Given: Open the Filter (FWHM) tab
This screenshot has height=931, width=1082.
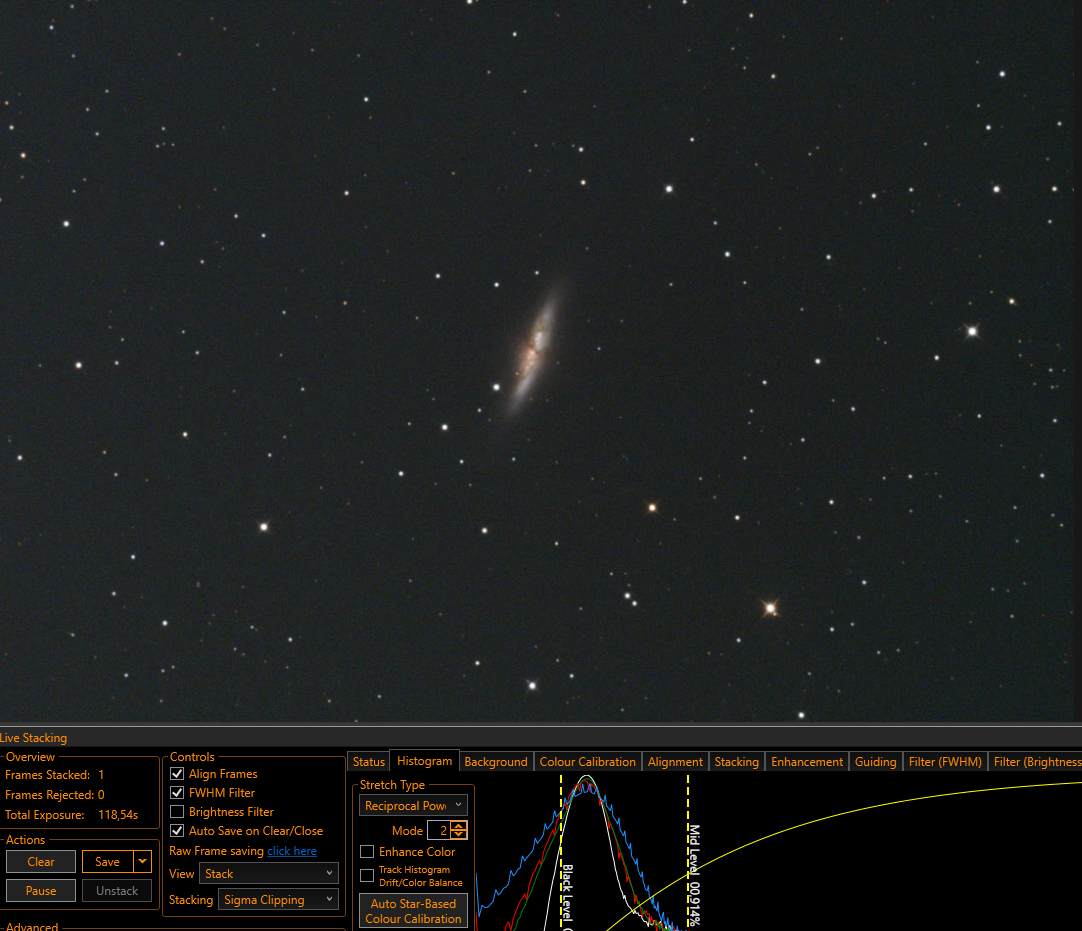Looking at the screenshot, I should (945, 762).
